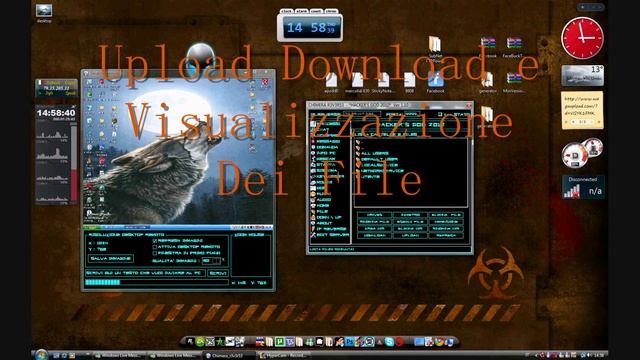
Task: Click the REFRESH button in file manager
Action: (x=445, y=236)
